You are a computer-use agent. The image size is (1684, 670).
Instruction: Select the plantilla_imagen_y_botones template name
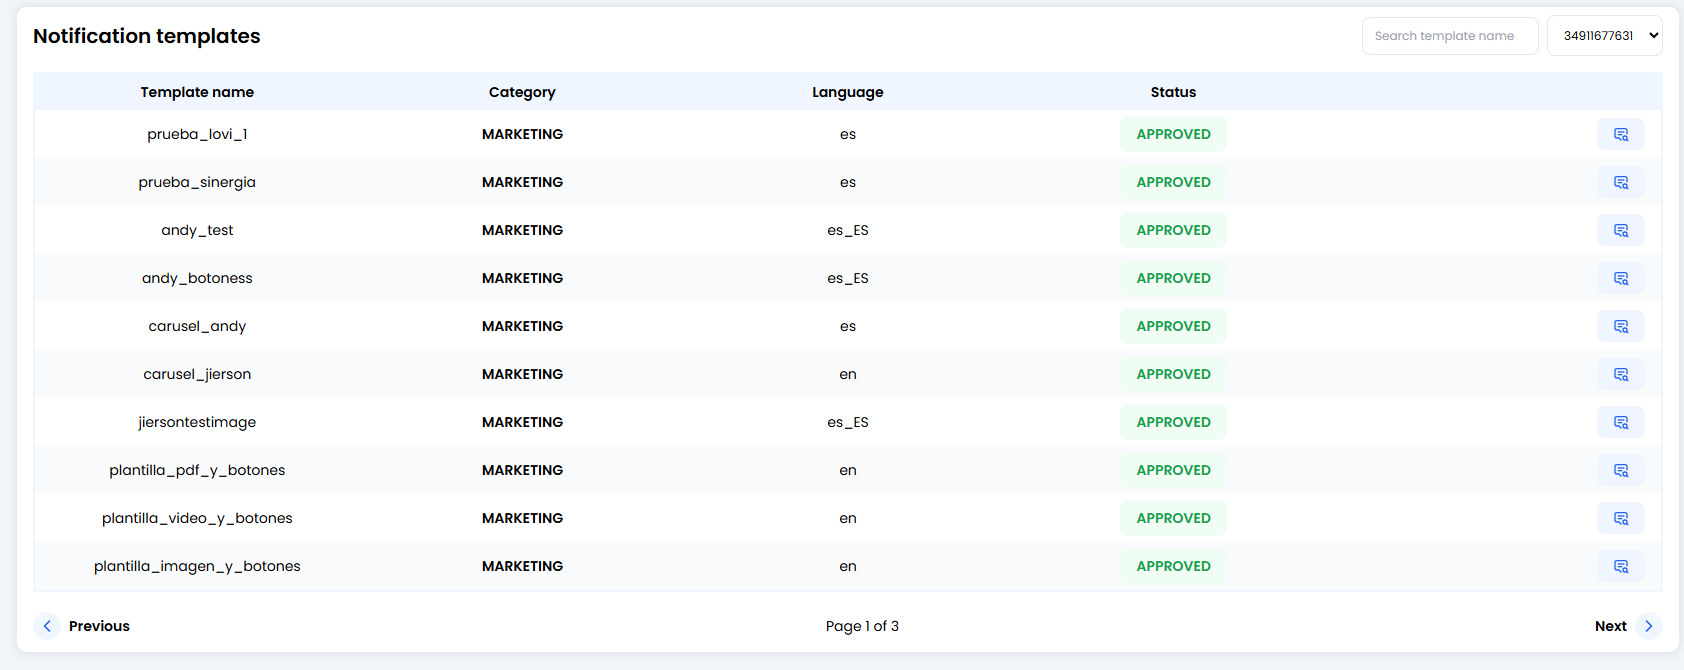197,566
